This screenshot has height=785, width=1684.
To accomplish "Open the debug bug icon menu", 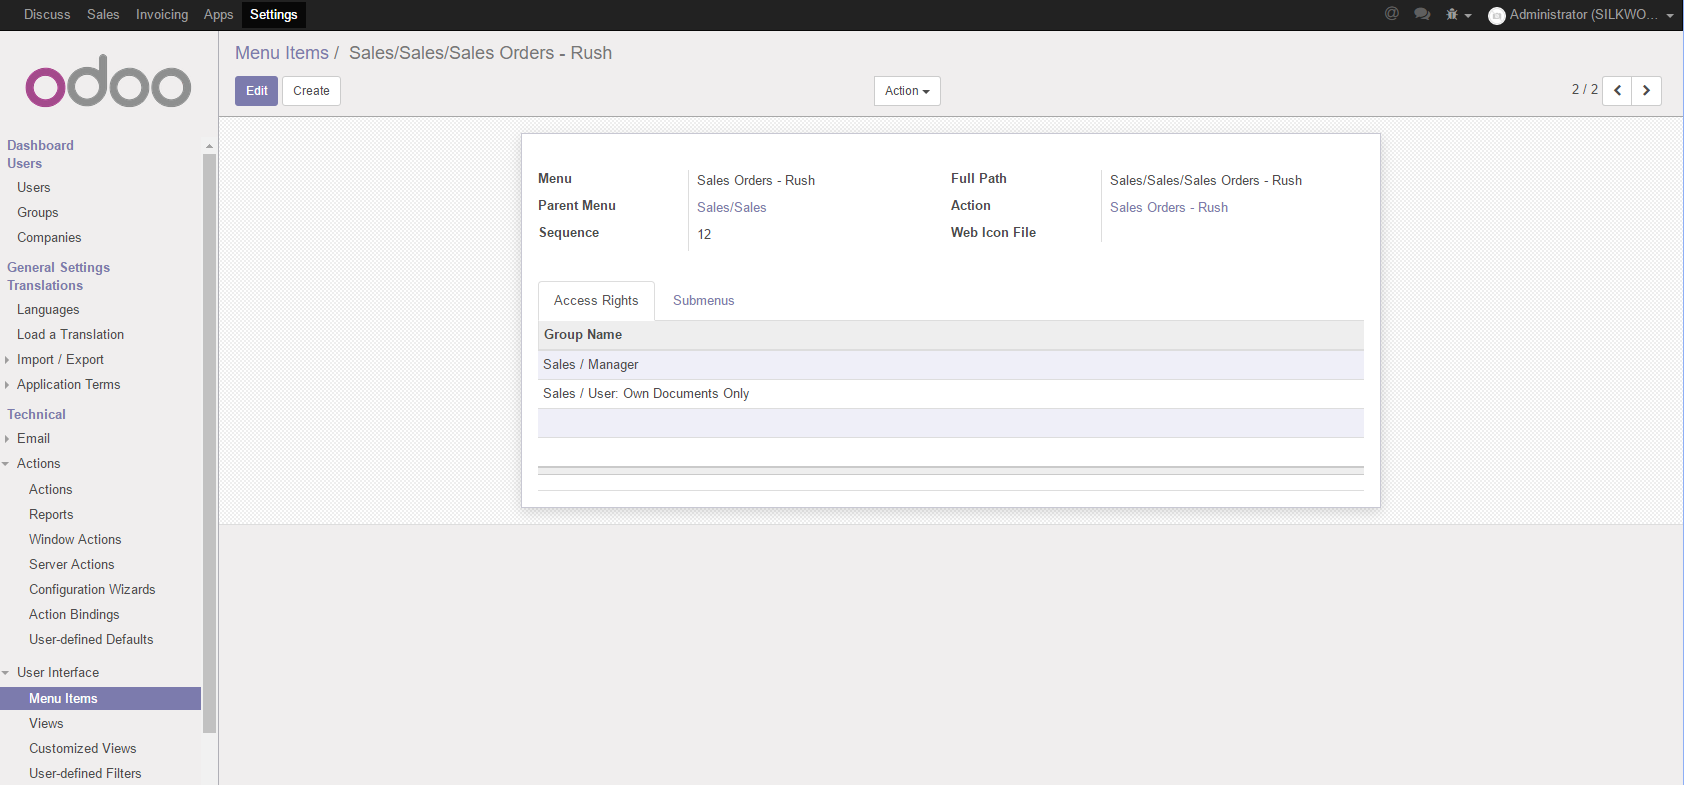I will click(1458, 15).
